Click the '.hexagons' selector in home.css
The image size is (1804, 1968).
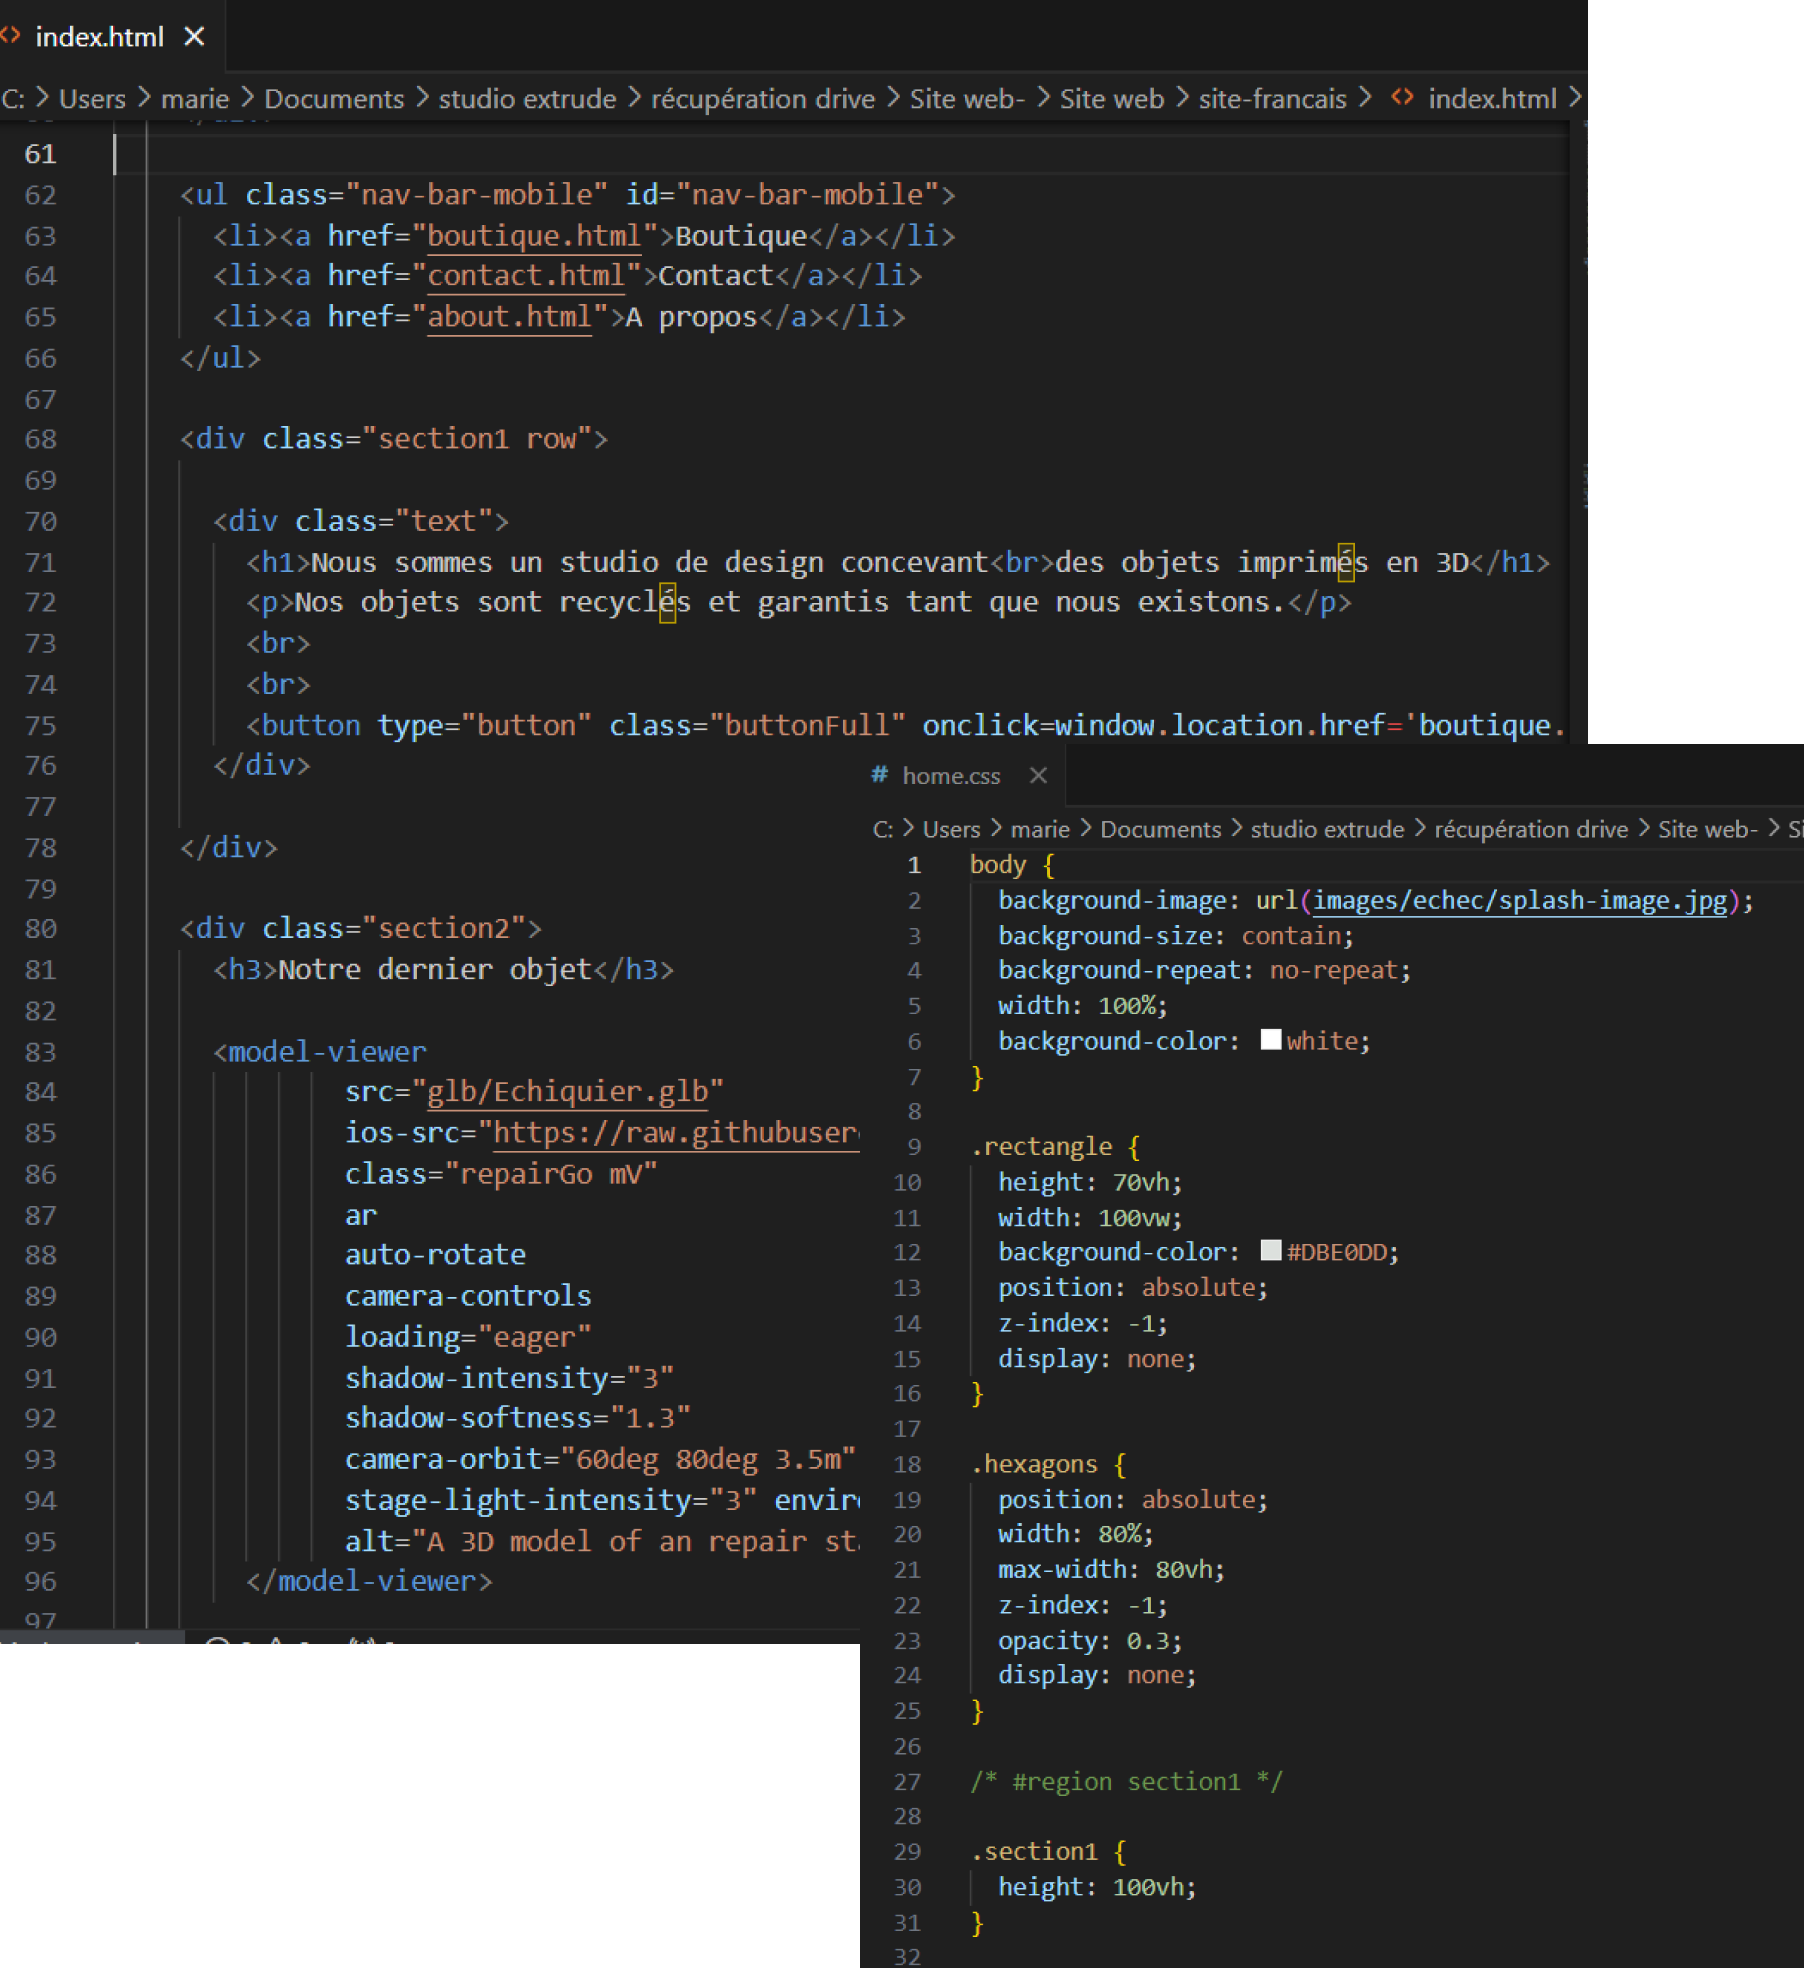click(x=1034, y=1464)
